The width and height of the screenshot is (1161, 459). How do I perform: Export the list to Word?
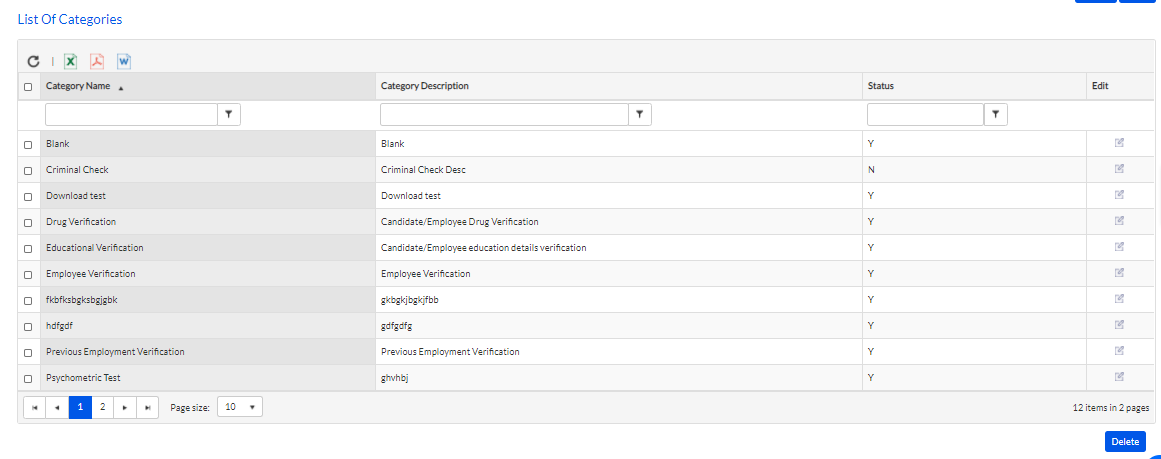[x=124, y=61]
